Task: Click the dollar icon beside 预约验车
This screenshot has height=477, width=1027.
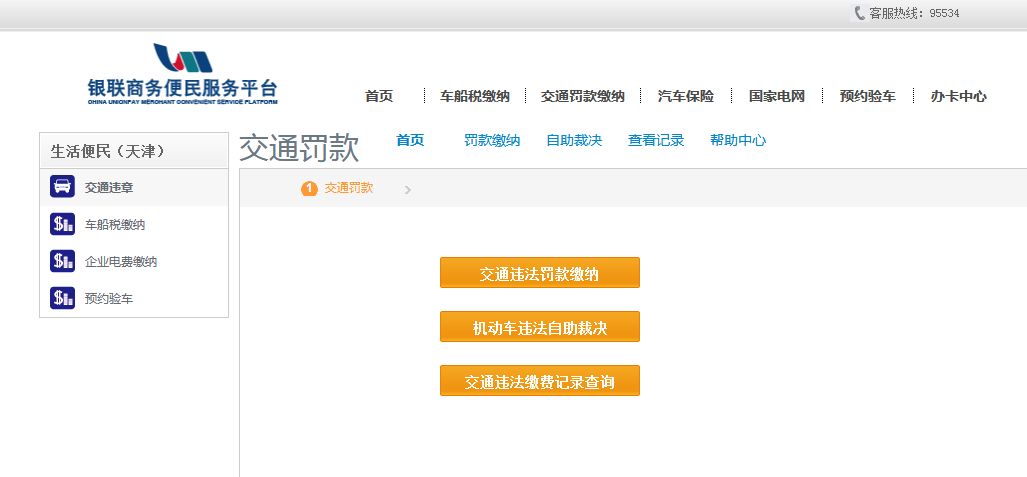Action: 62,298
